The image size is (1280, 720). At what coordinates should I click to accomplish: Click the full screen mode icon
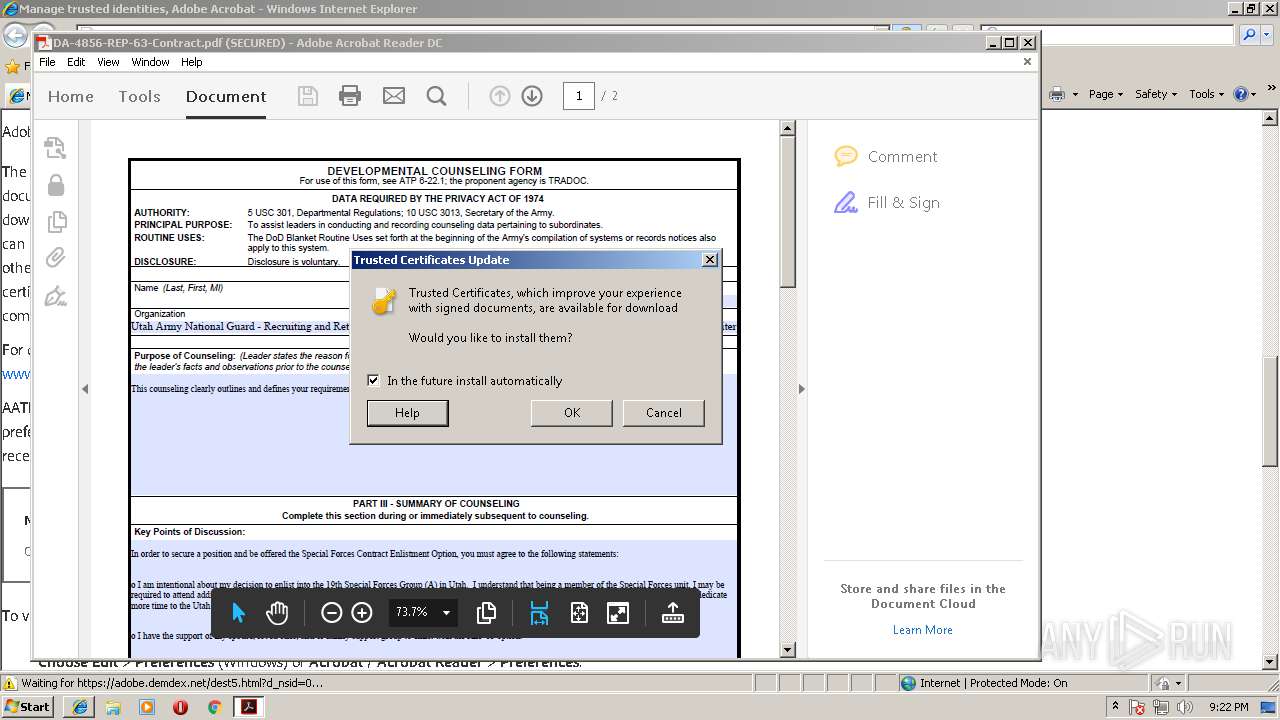(618, 613)
